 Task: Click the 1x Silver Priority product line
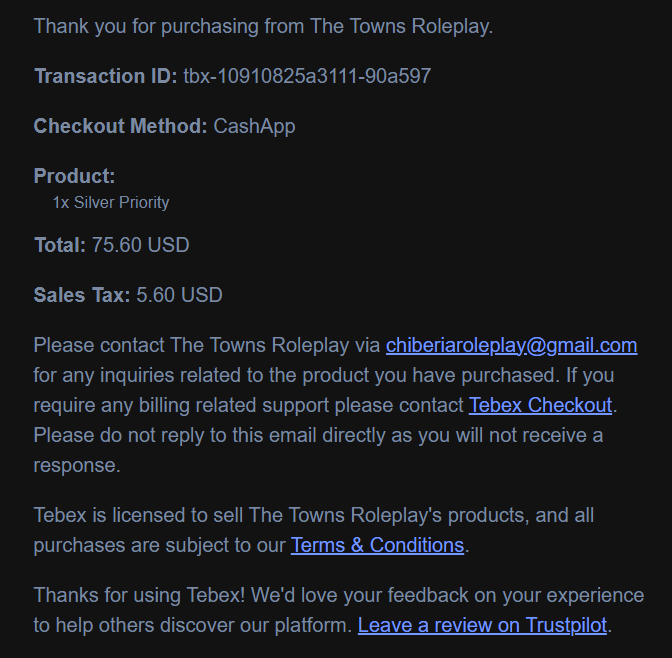pyautogui.click(x=111, y=202)
